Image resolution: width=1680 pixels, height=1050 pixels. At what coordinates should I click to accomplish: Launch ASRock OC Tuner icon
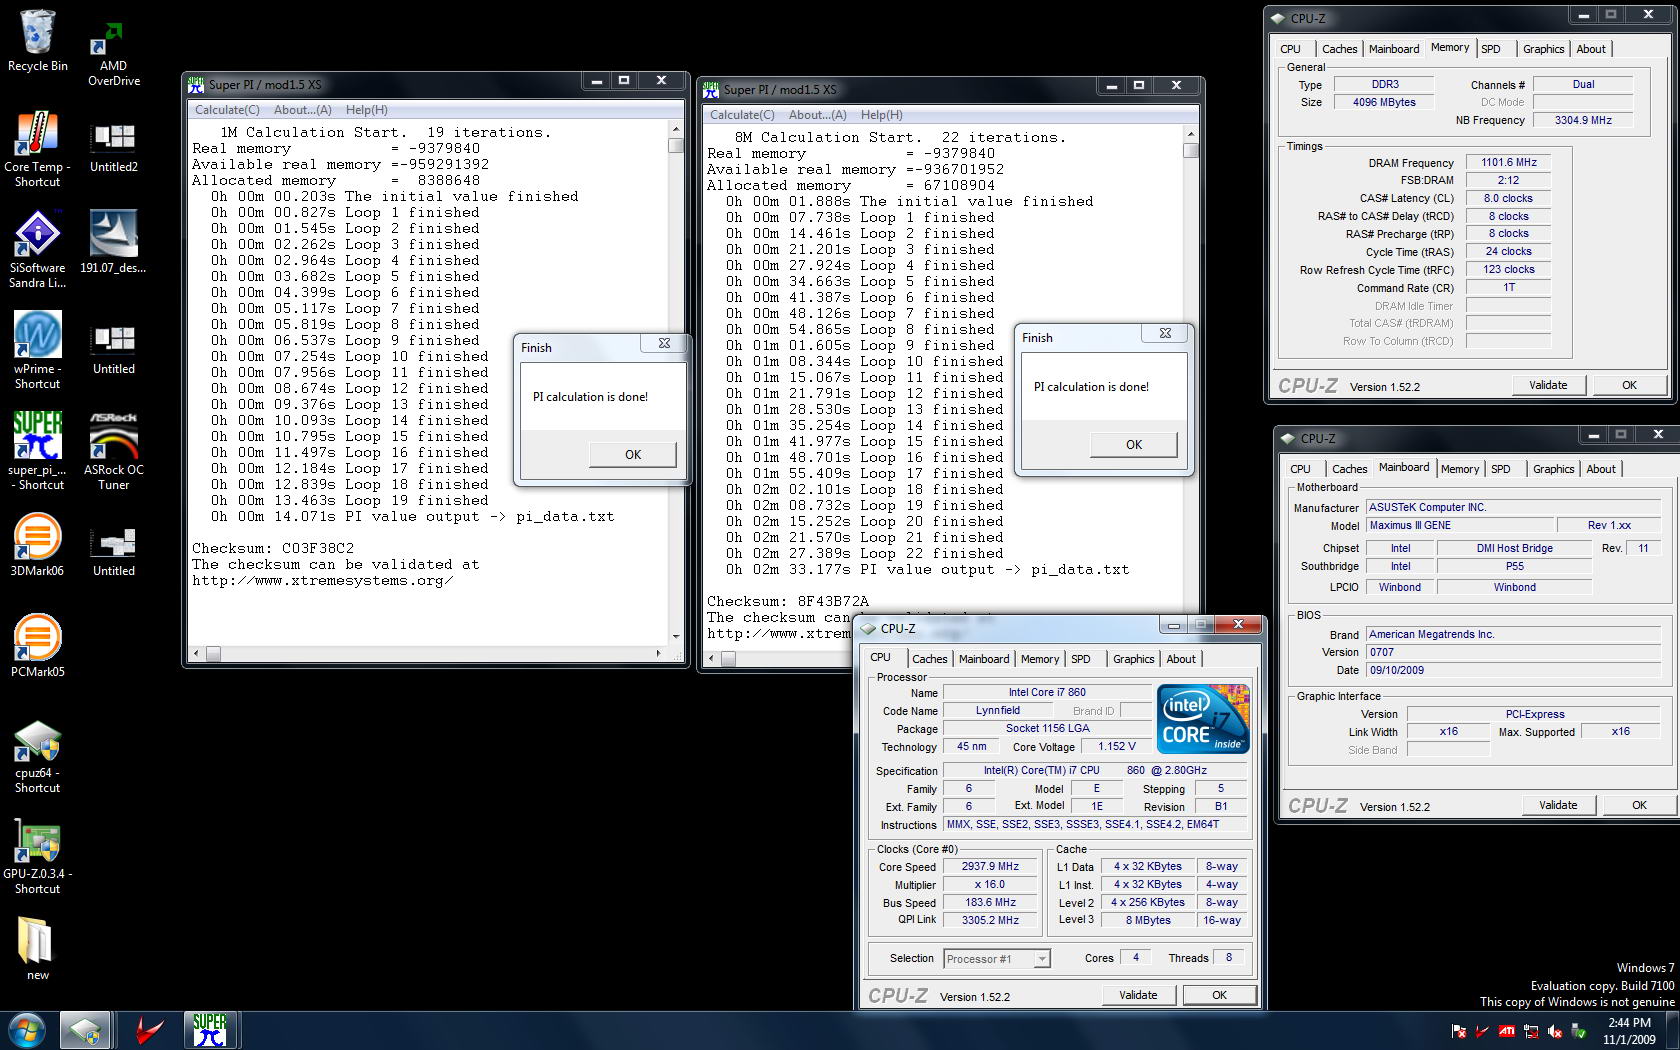[114, 451]
